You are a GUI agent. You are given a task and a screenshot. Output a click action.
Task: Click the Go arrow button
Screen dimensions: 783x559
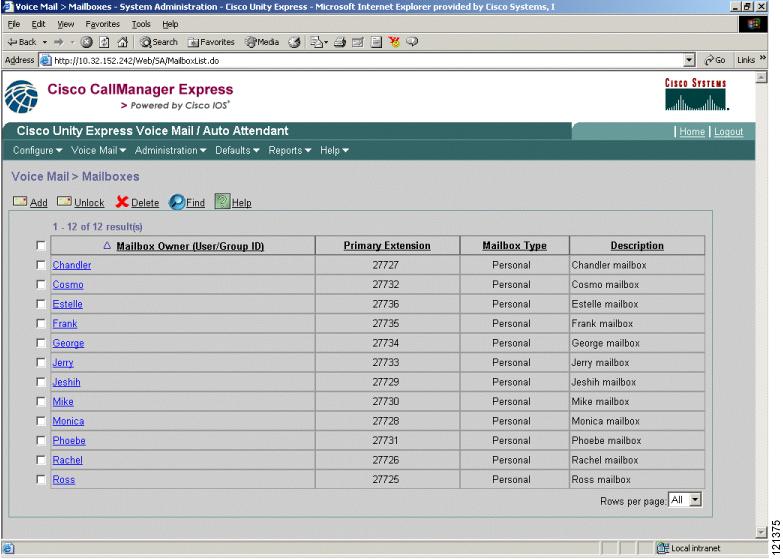(715, 60)
